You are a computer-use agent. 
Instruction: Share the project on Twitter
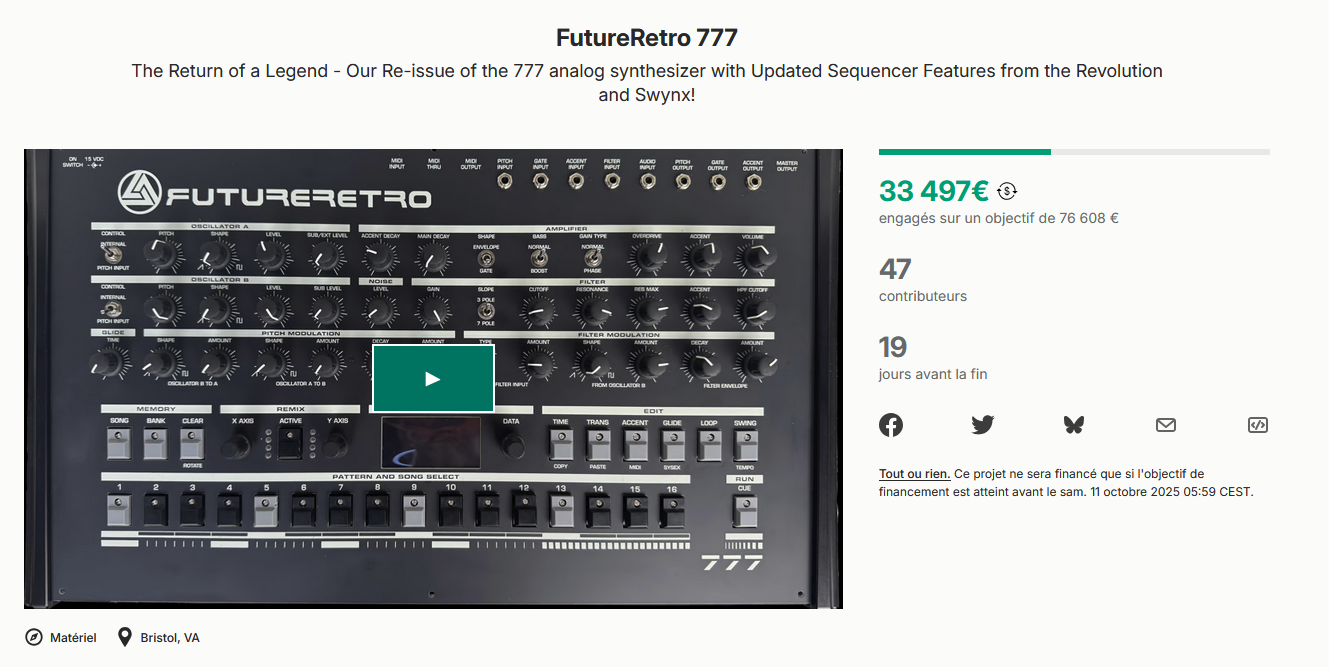[983, 425]
